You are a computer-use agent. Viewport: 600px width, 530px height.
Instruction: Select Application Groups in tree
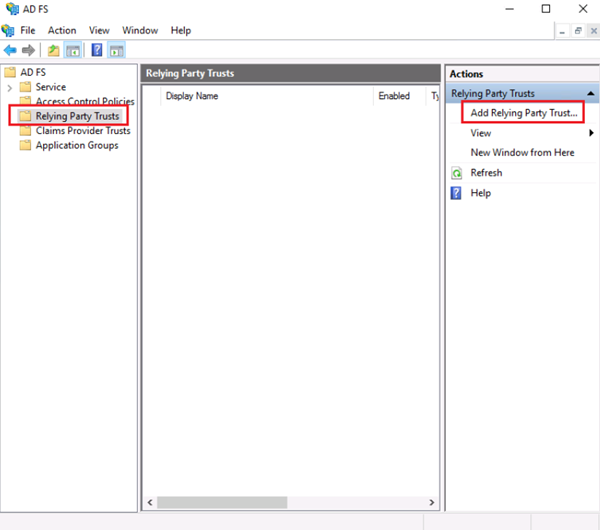77,145
